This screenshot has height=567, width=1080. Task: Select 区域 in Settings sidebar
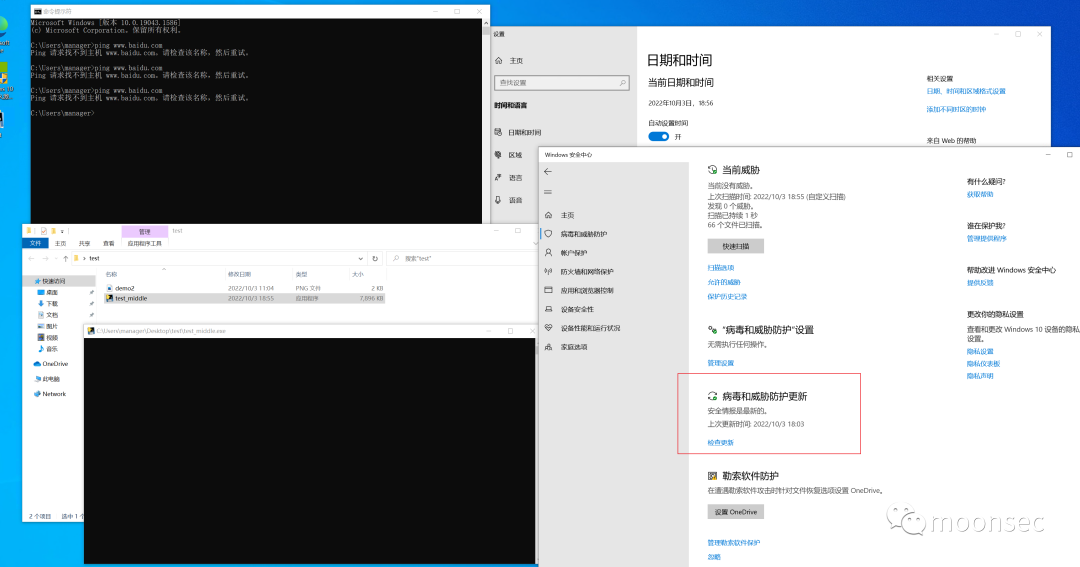509,155
